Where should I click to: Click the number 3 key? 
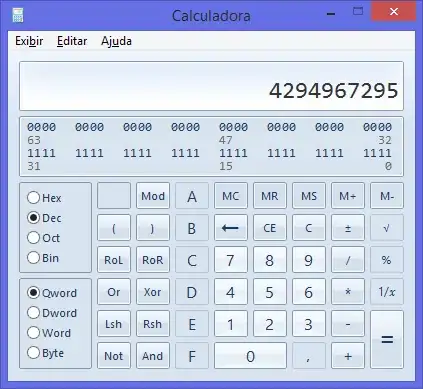tap(309, 324)
